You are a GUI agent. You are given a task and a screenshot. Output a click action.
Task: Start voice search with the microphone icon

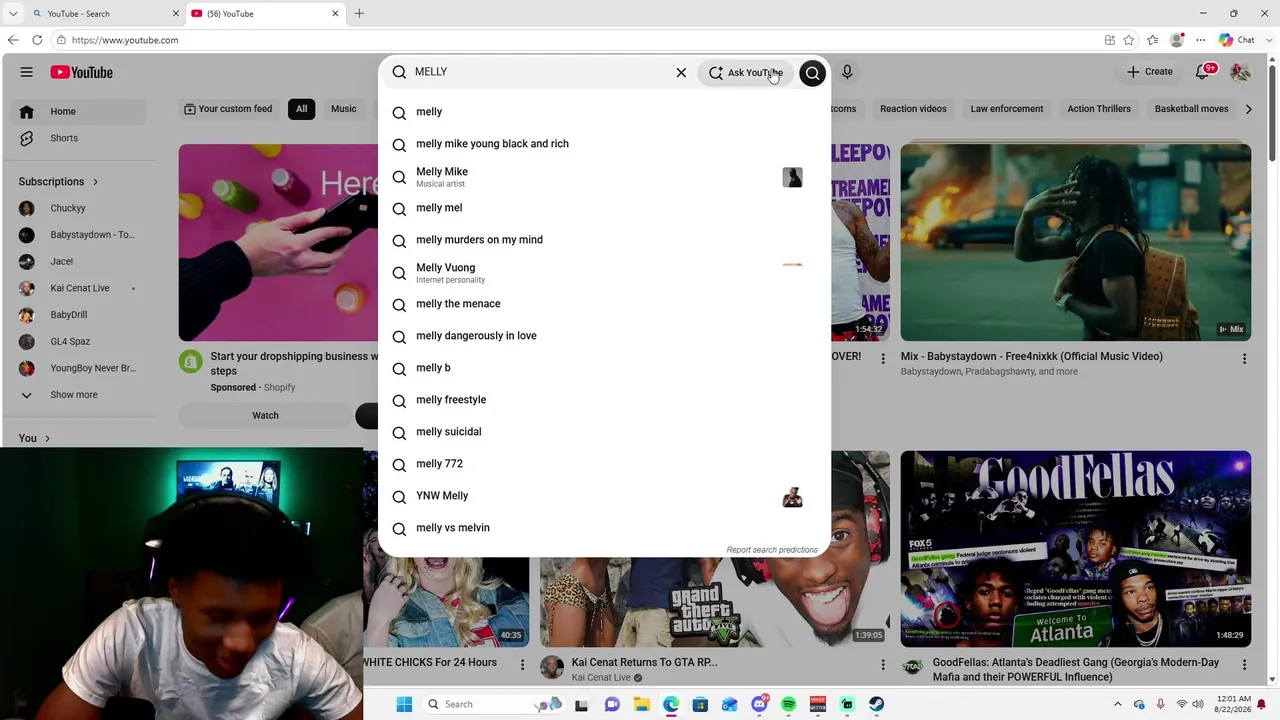tap(847, 72)
